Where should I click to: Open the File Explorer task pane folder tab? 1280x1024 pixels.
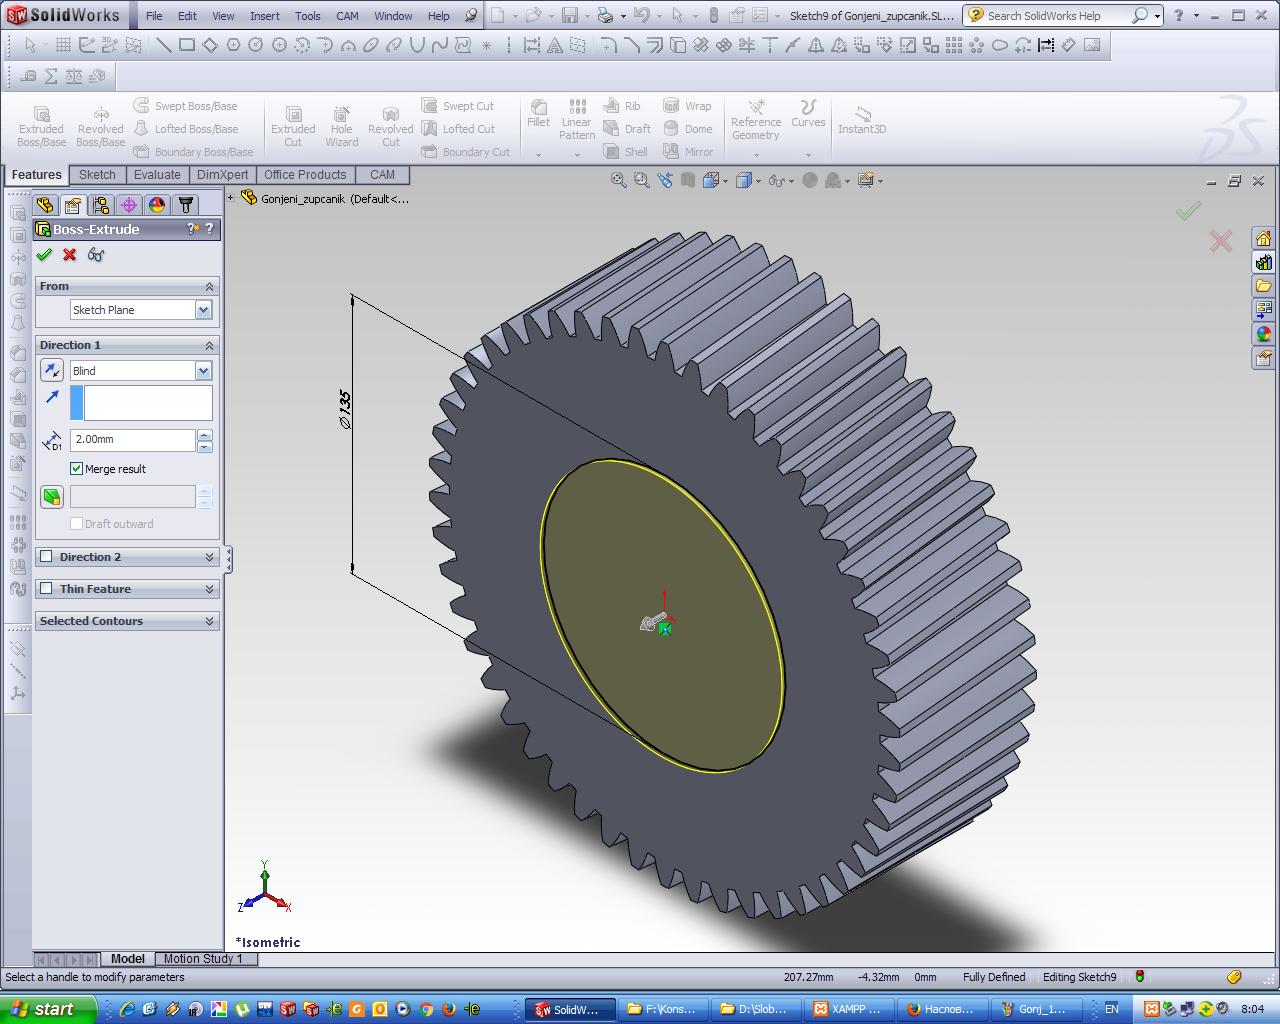pos(1264,286)
